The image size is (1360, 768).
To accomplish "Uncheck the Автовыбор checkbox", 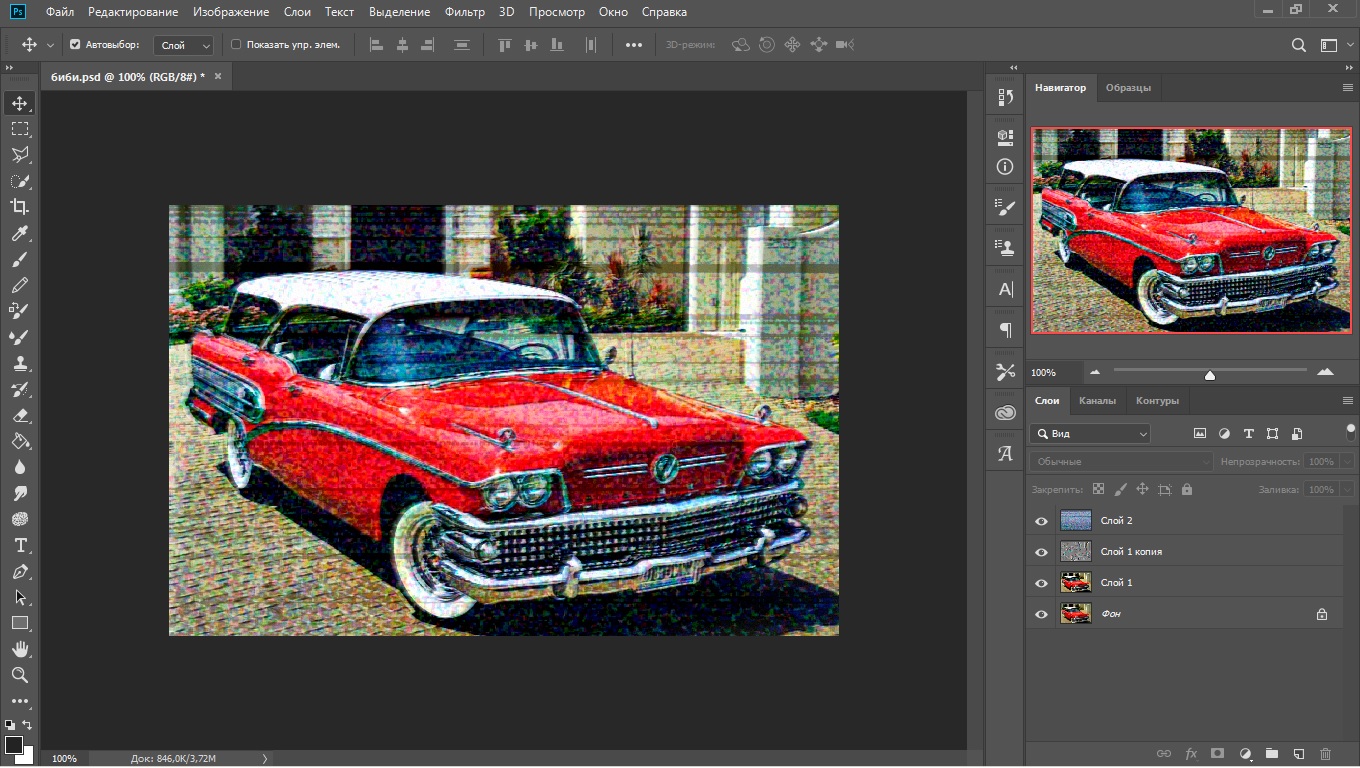I will (x=75, y=45).
